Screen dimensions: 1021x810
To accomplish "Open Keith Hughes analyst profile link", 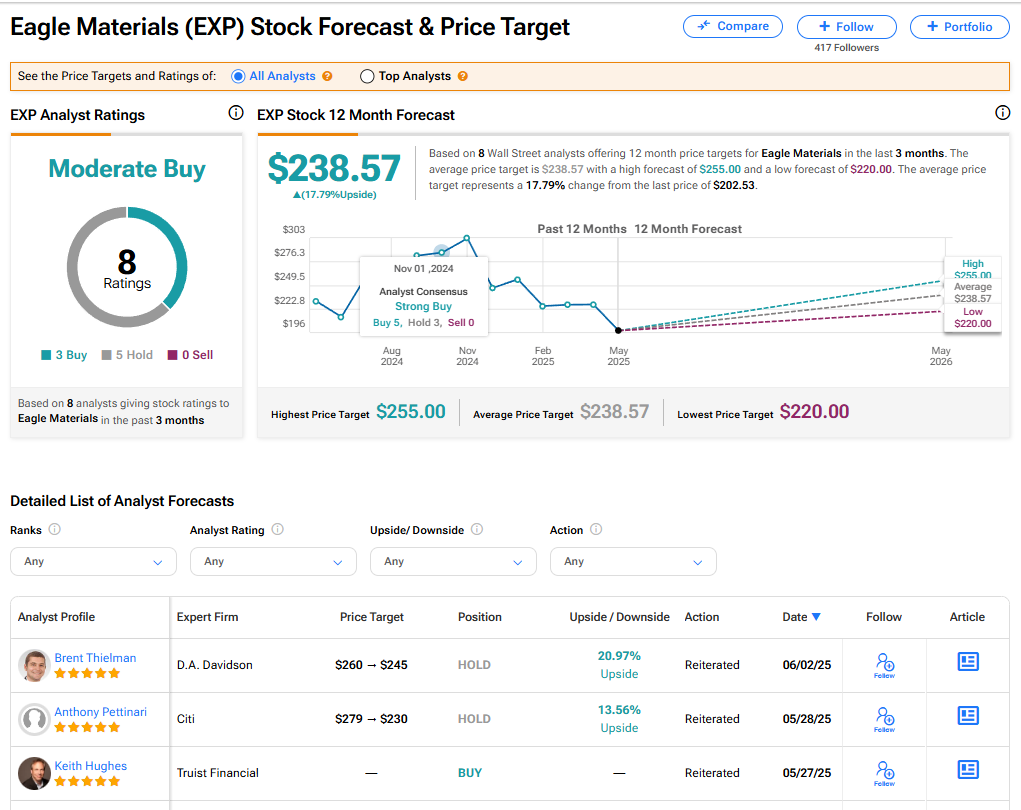I will (x=91, y=766).
